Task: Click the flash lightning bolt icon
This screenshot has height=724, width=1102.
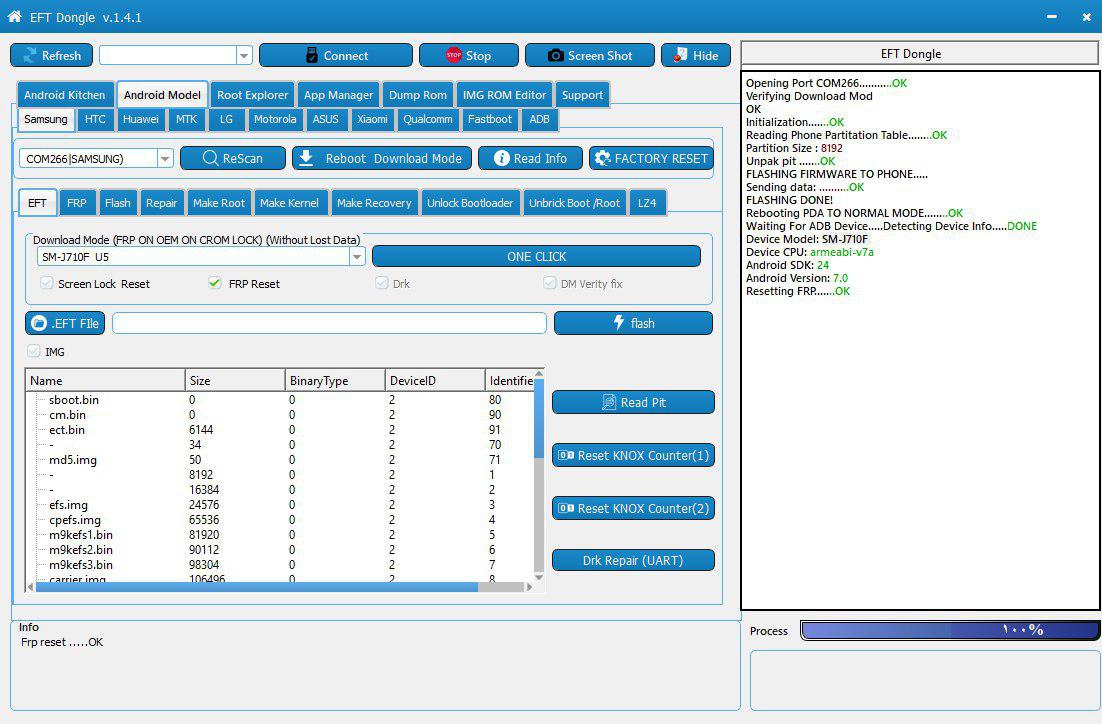Action: (618, 323)
